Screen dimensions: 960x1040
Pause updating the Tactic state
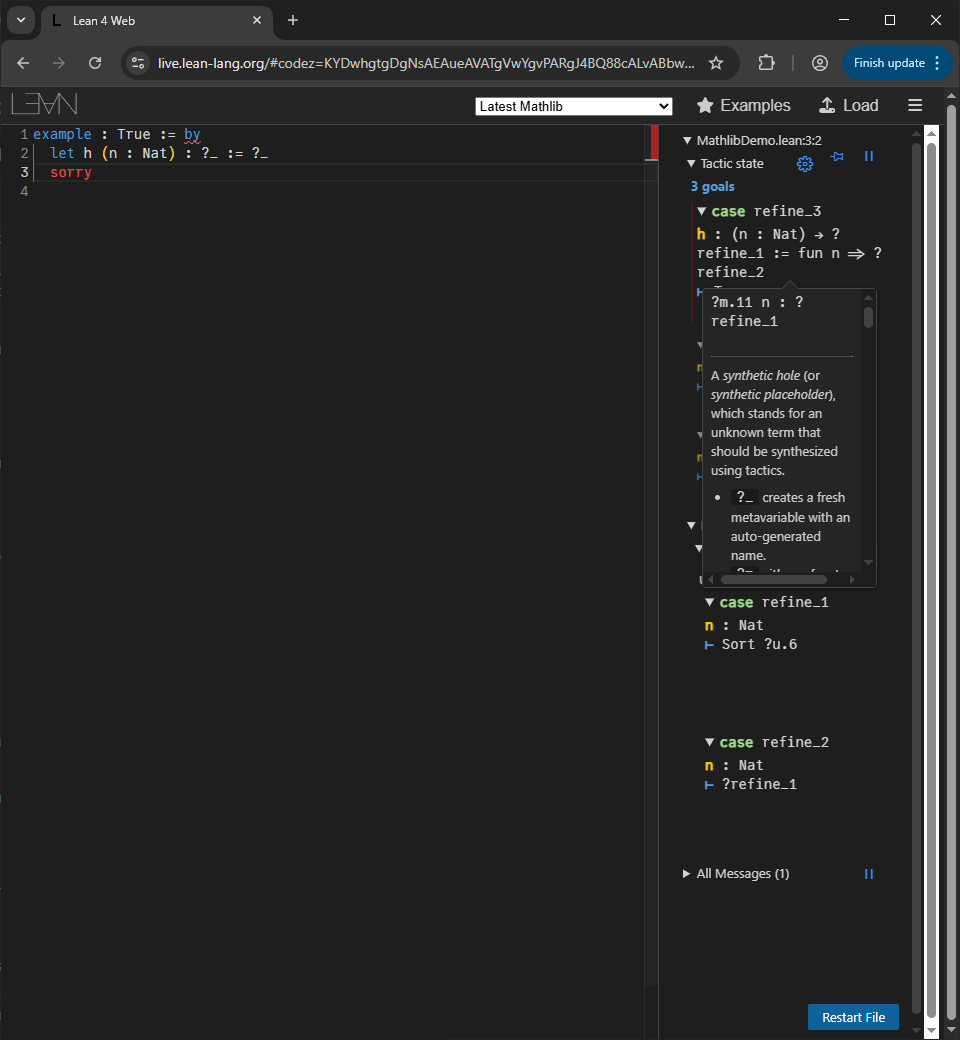pos(868,157)
